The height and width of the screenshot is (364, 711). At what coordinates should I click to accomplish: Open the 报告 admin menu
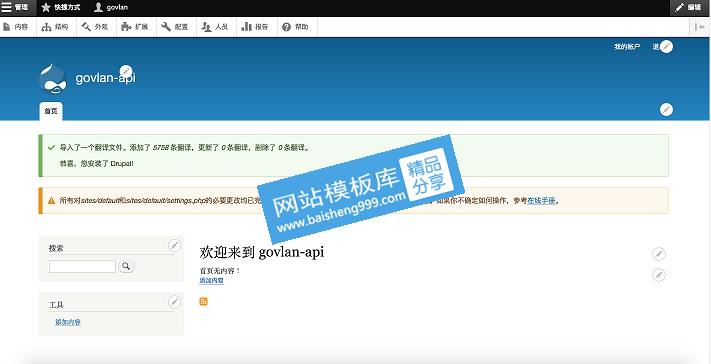click(x=255, y=27)
